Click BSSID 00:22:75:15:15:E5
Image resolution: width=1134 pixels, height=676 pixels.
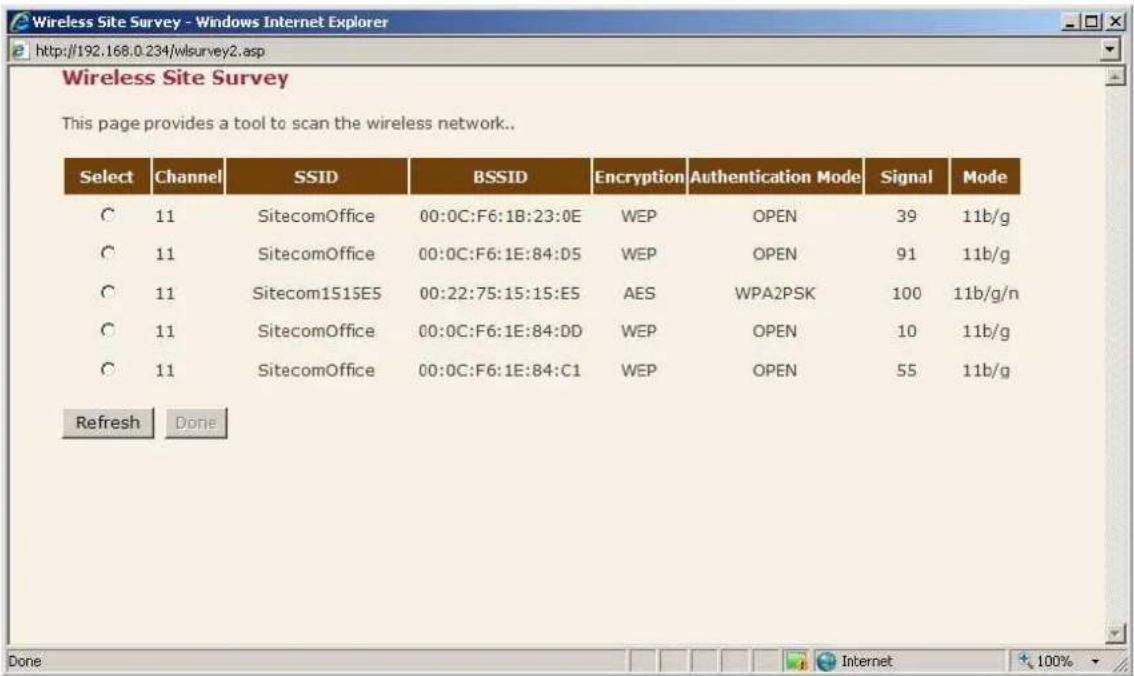pyautogui.click(x=500, y=294)
